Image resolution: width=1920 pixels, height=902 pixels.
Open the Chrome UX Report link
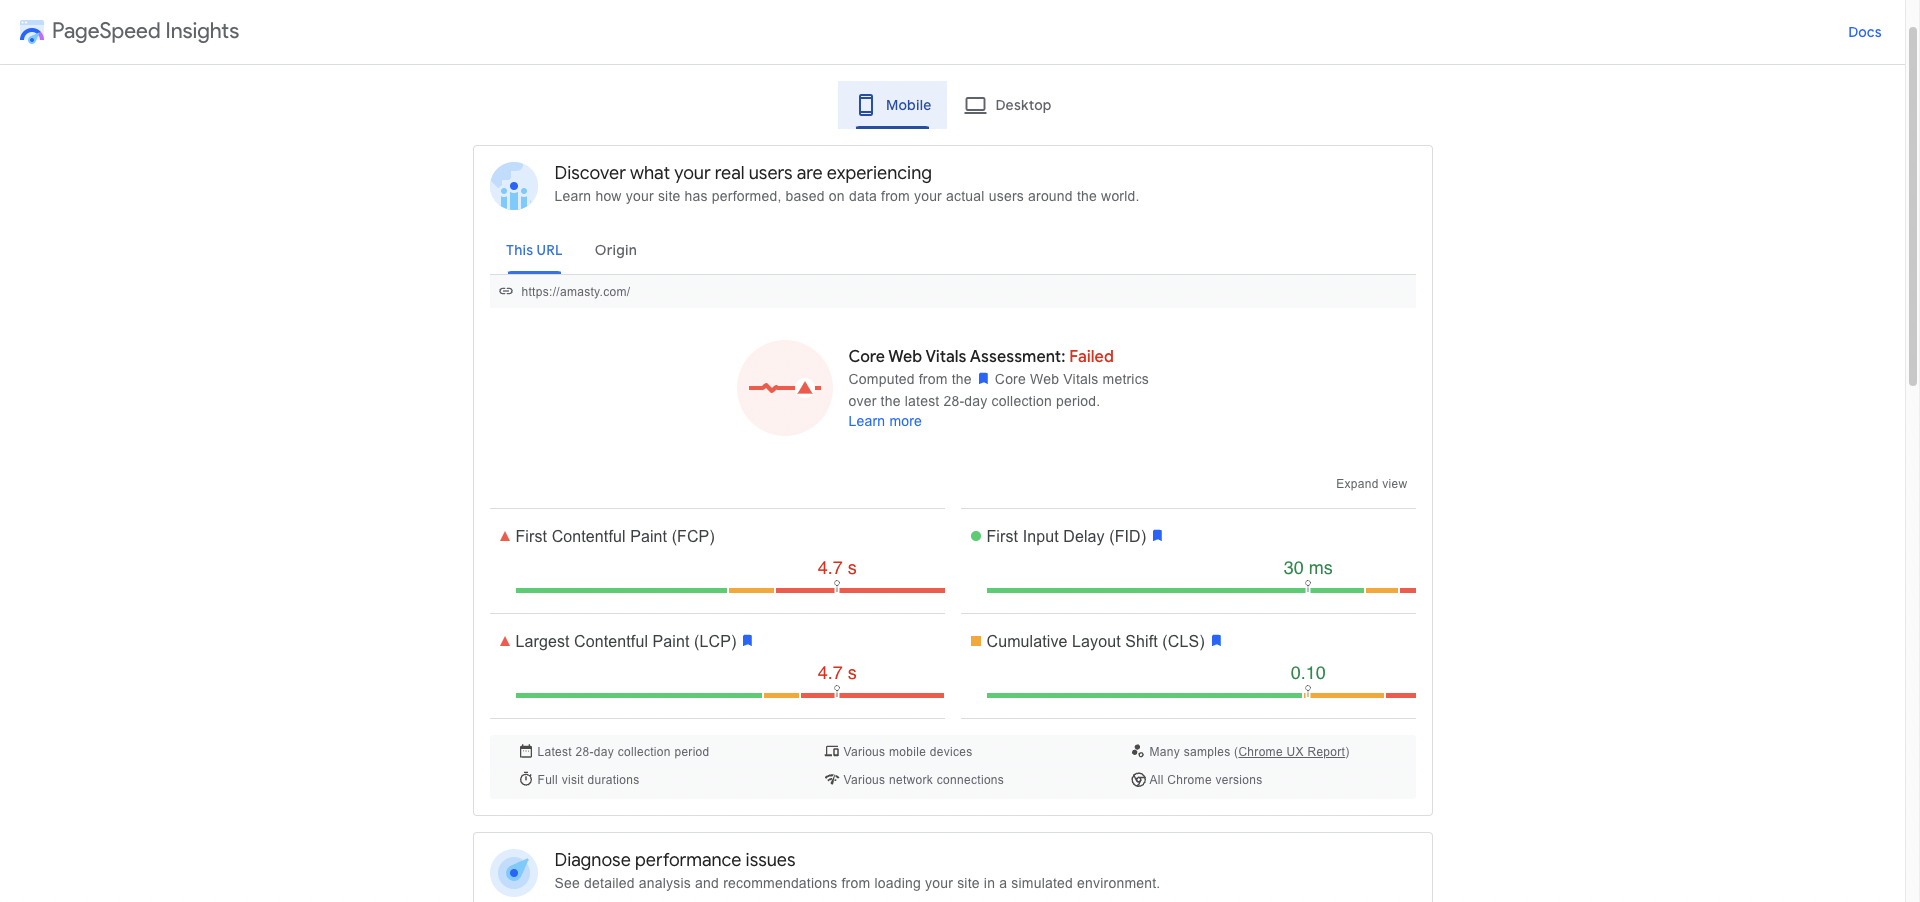point(1292,752)
